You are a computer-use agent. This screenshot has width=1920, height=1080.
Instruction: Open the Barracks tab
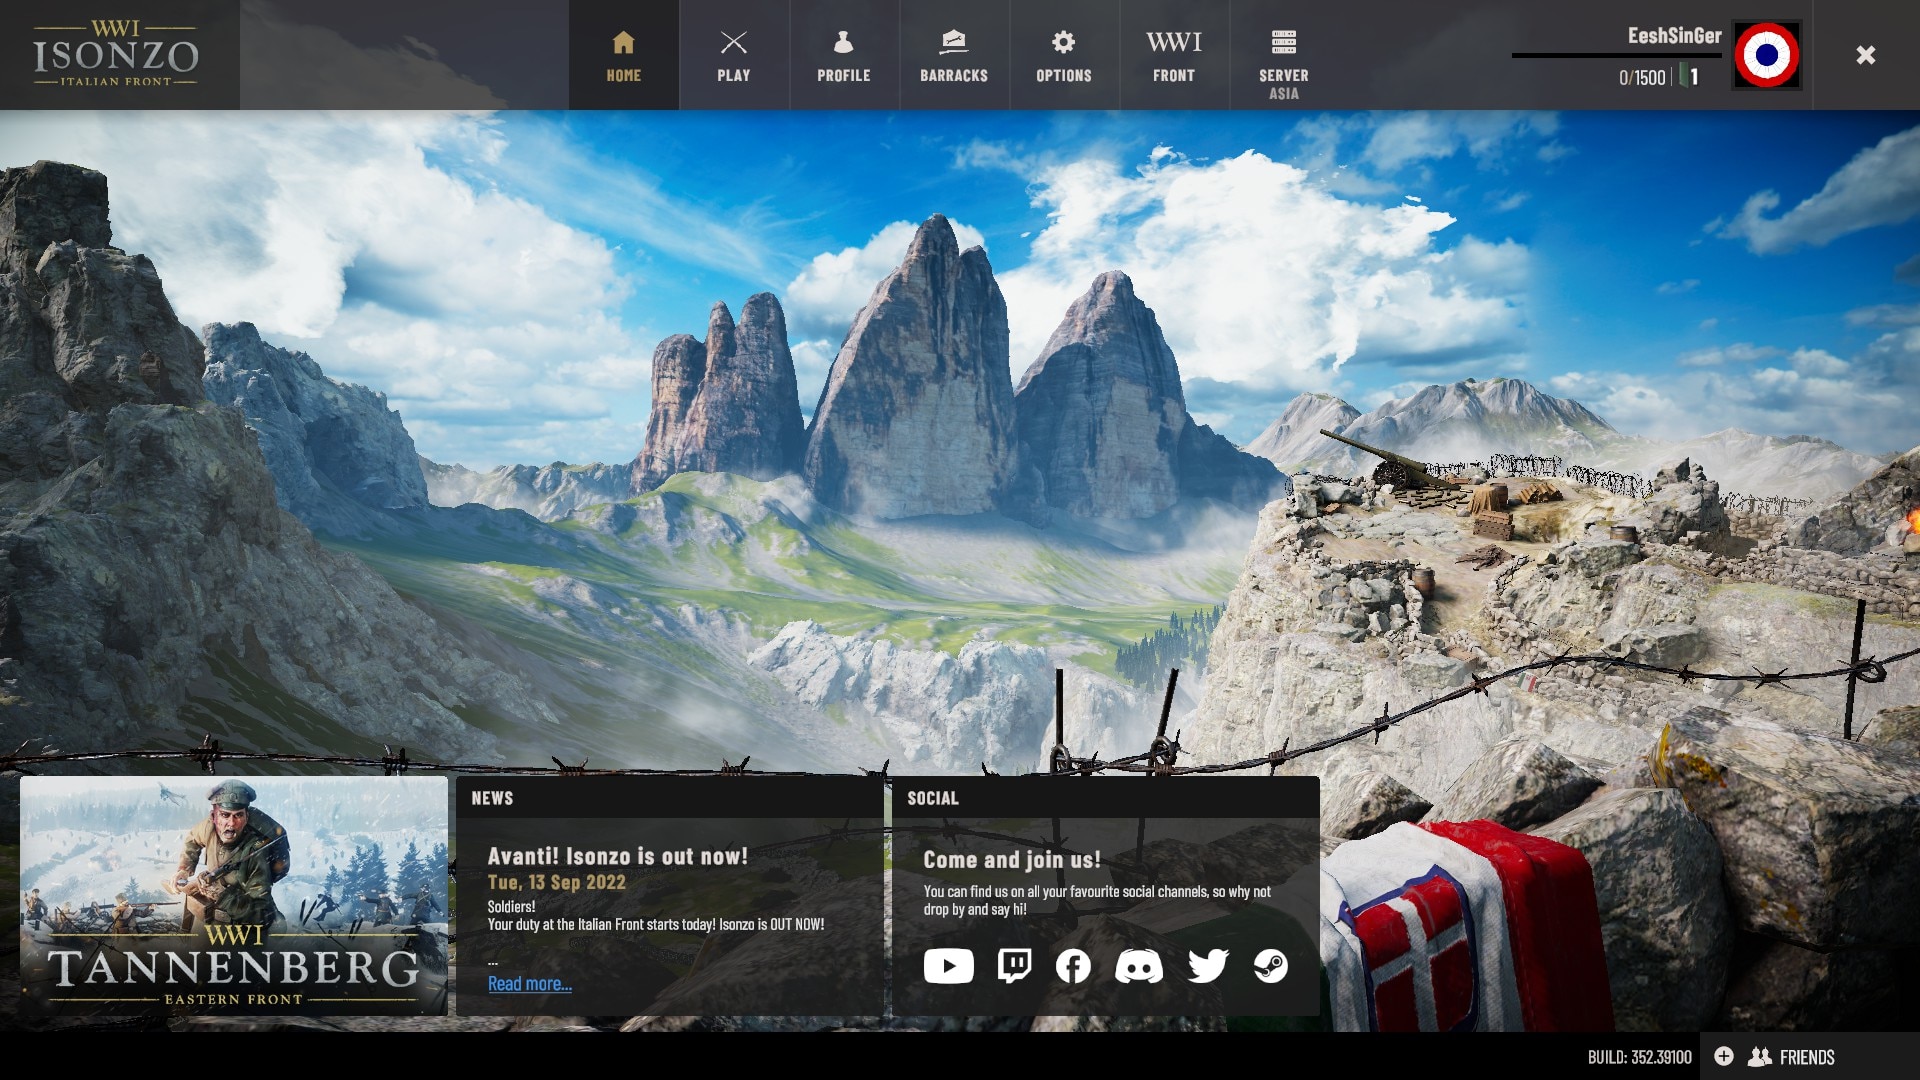[954, 55]
